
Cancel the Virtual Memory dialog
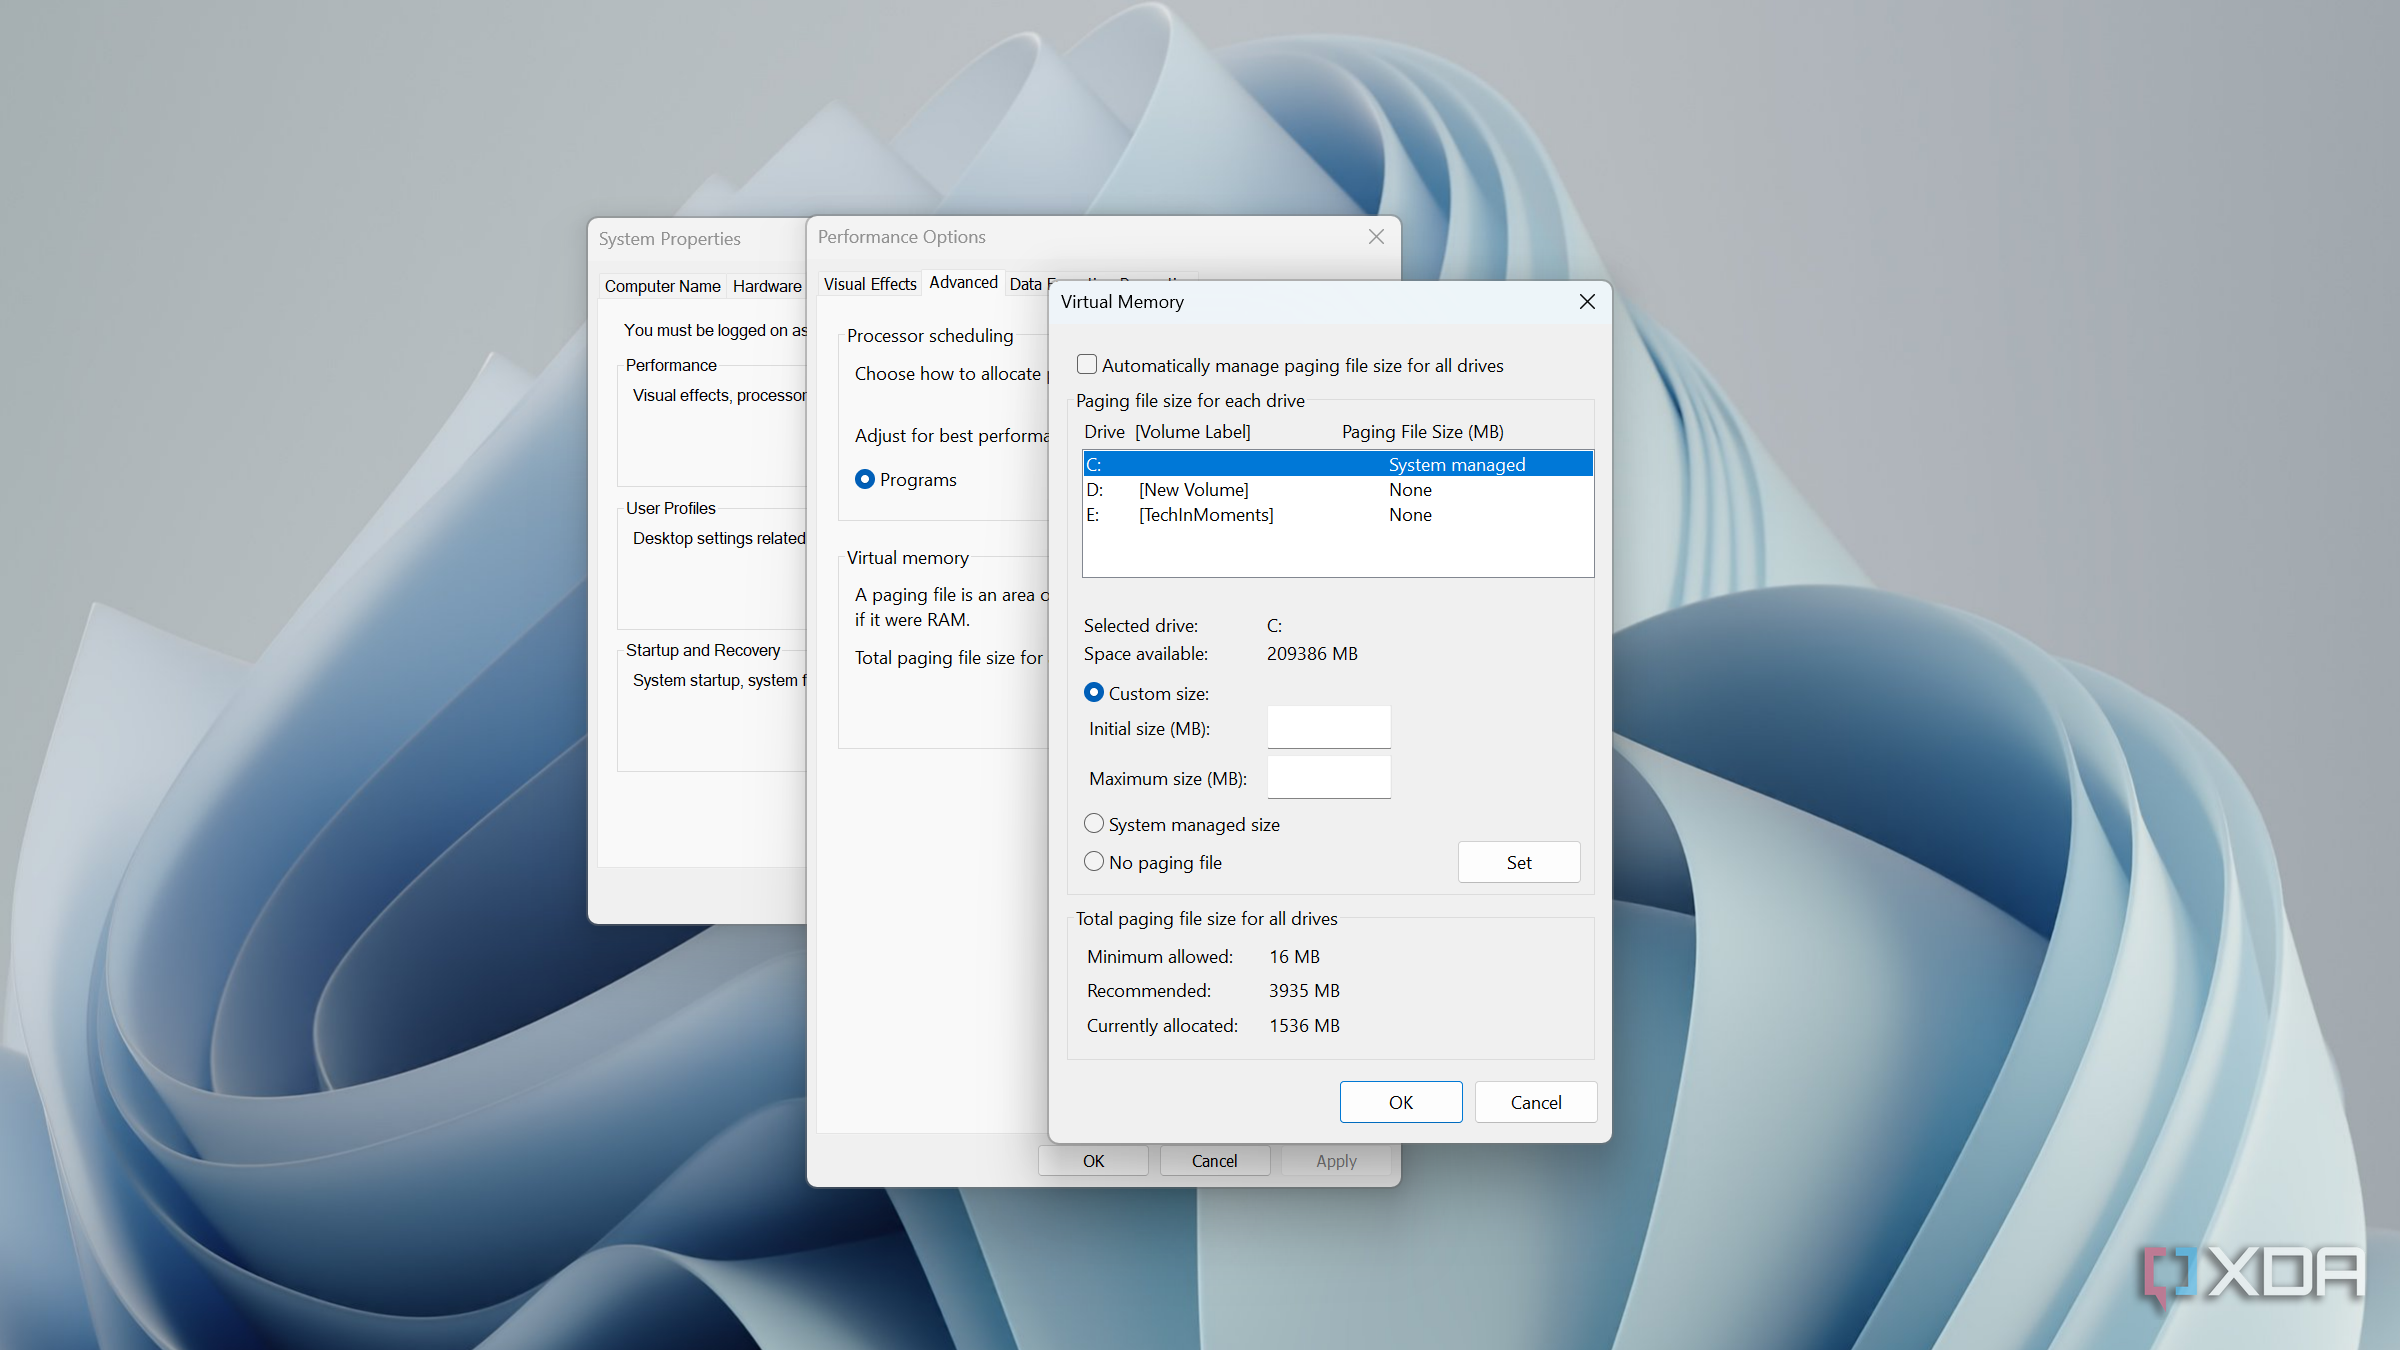coord(1536,1102)
